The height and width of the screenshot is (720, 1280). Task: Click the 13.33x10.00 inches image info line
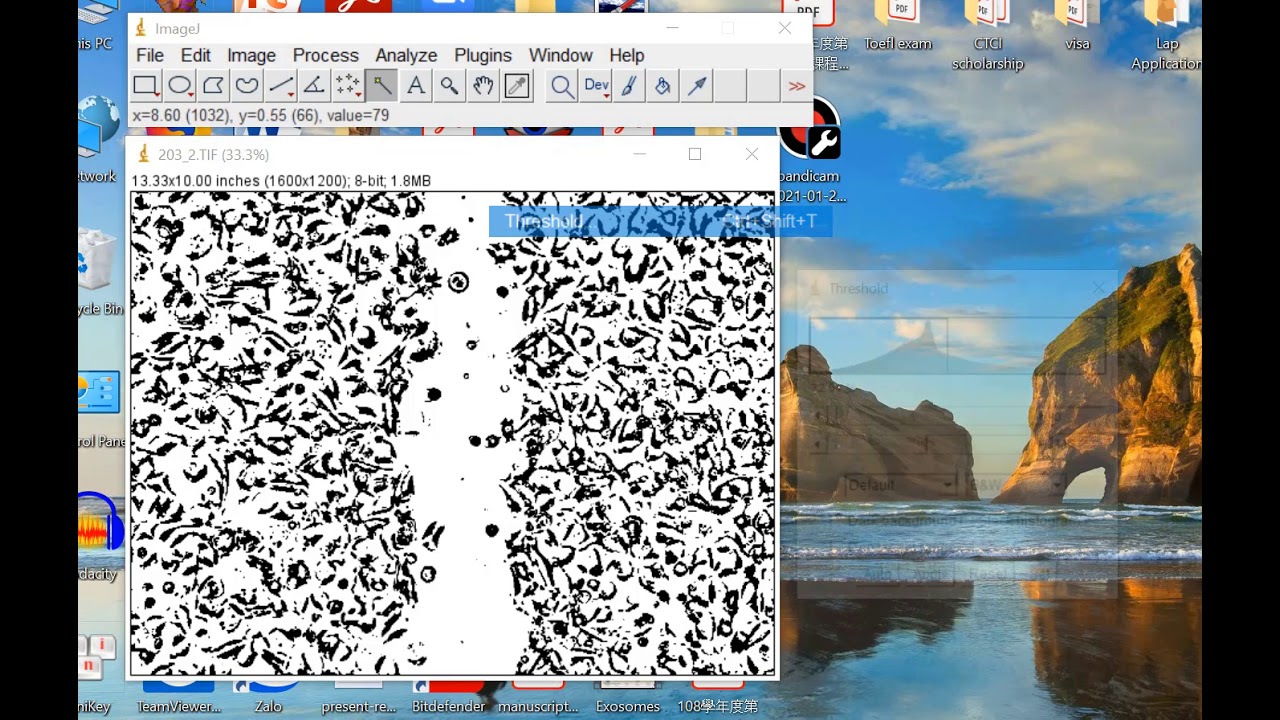pos(281,181)
